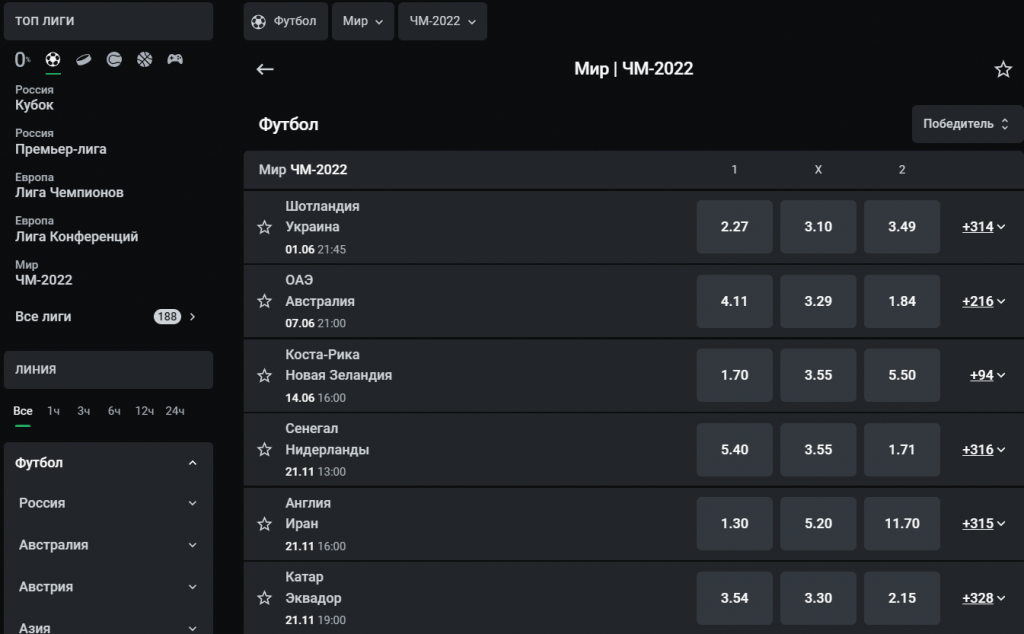Select the hockey puck sport icon
Screen dimensions: 1024x634
tap(84, 60)
